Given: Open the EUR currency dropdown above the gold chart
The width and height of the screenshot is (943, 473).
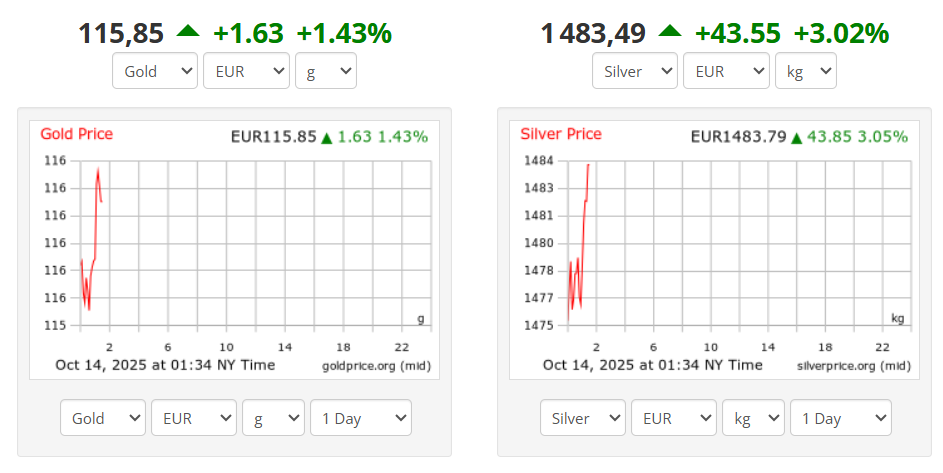Looking at the screenshot, I should pyautogui.click(x=246, y=71).
